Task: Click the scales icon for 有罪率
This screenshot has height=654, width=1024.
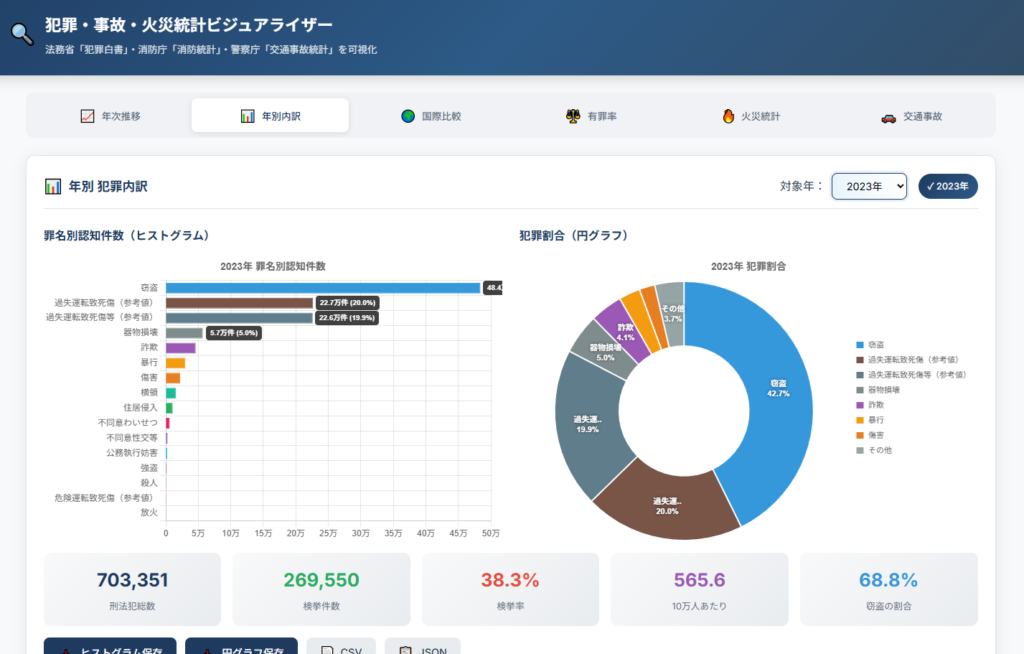Action: pyautogui.click(x=573, y=116)
